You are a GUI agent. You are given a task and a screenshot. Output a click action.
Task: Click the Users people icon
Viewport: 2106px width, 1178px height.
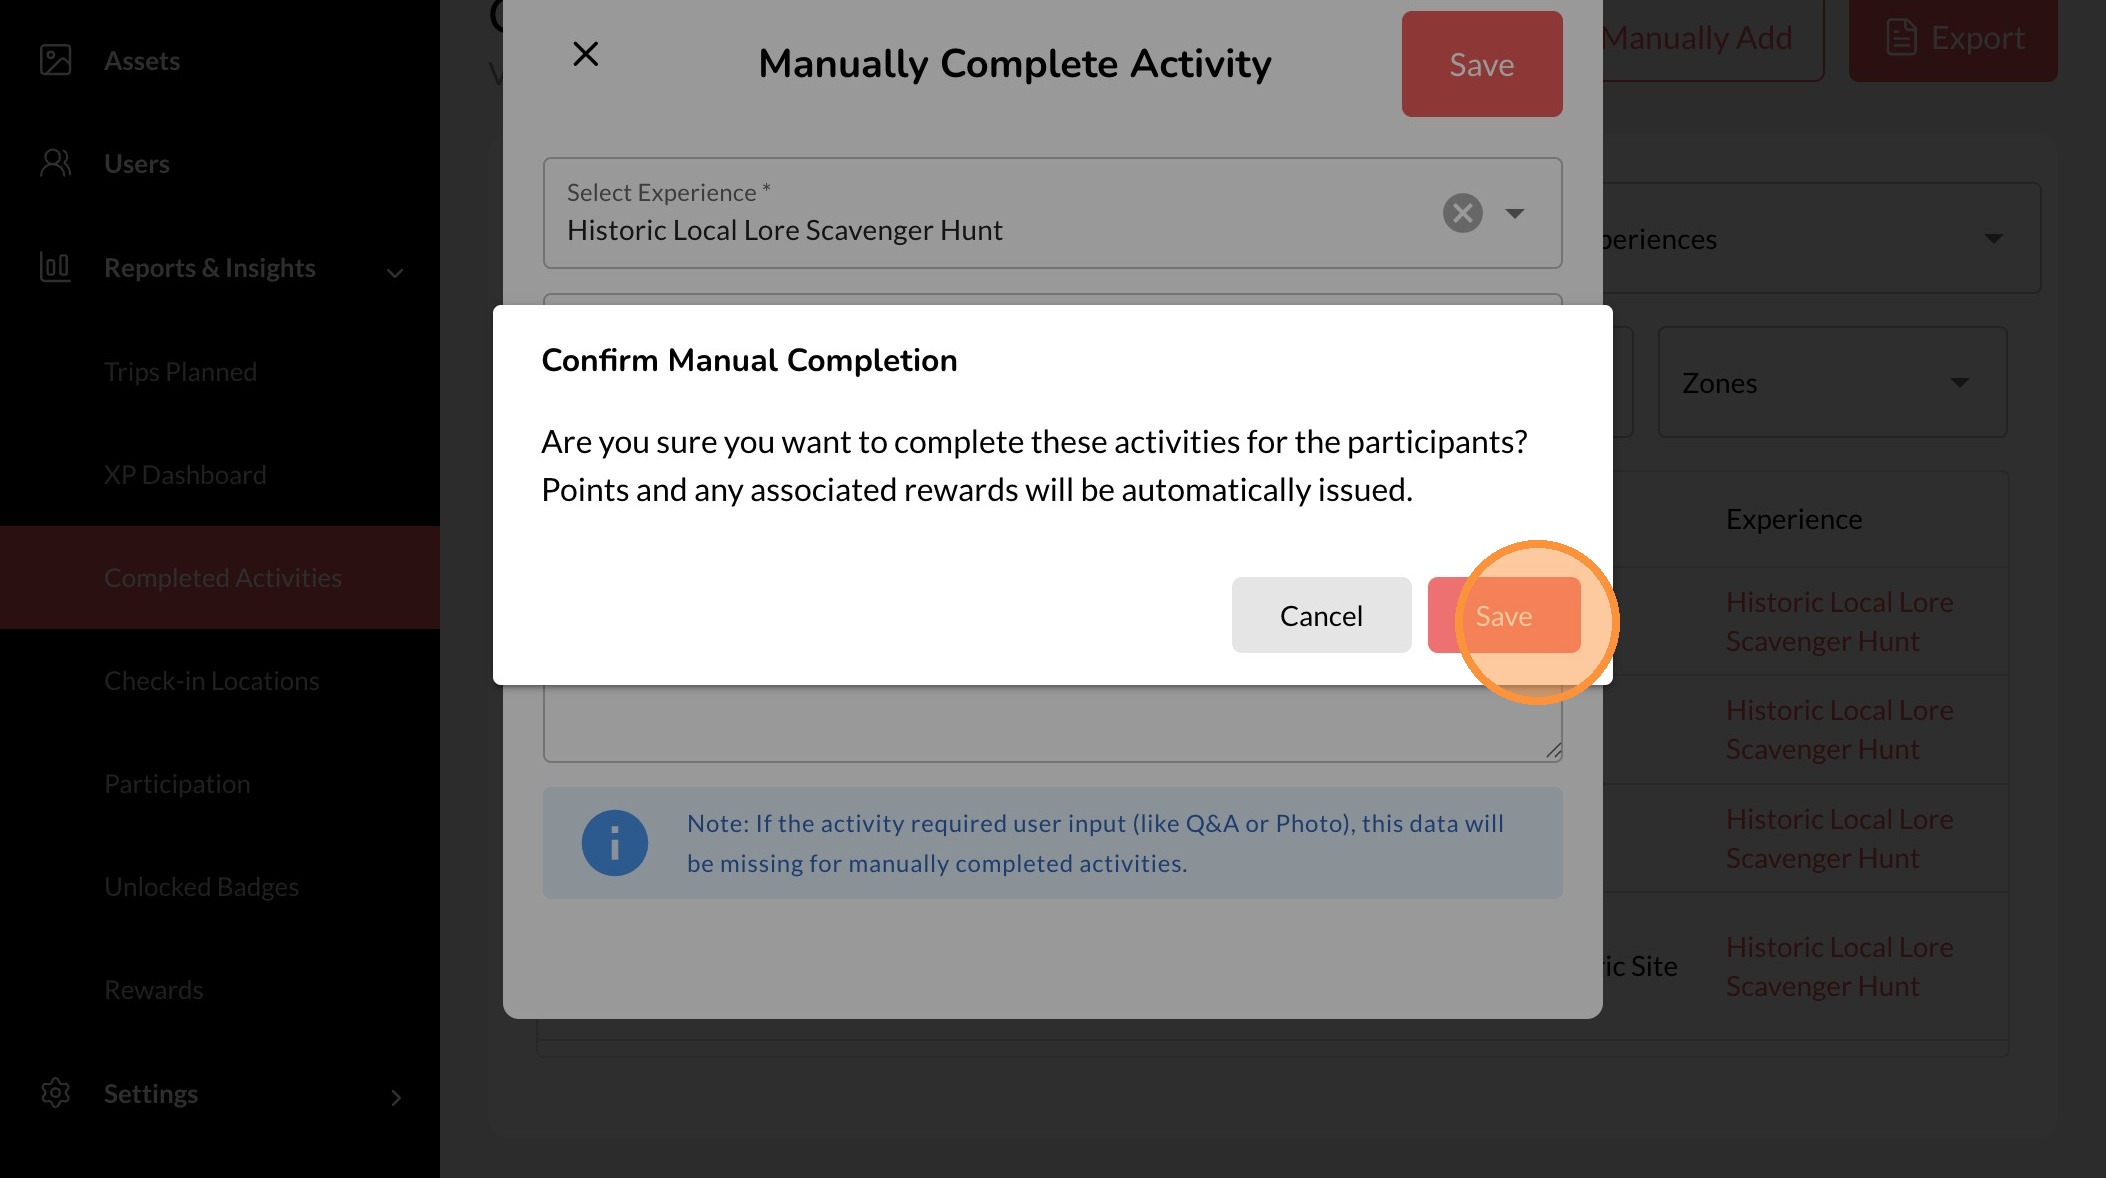[x=56, y=163]
